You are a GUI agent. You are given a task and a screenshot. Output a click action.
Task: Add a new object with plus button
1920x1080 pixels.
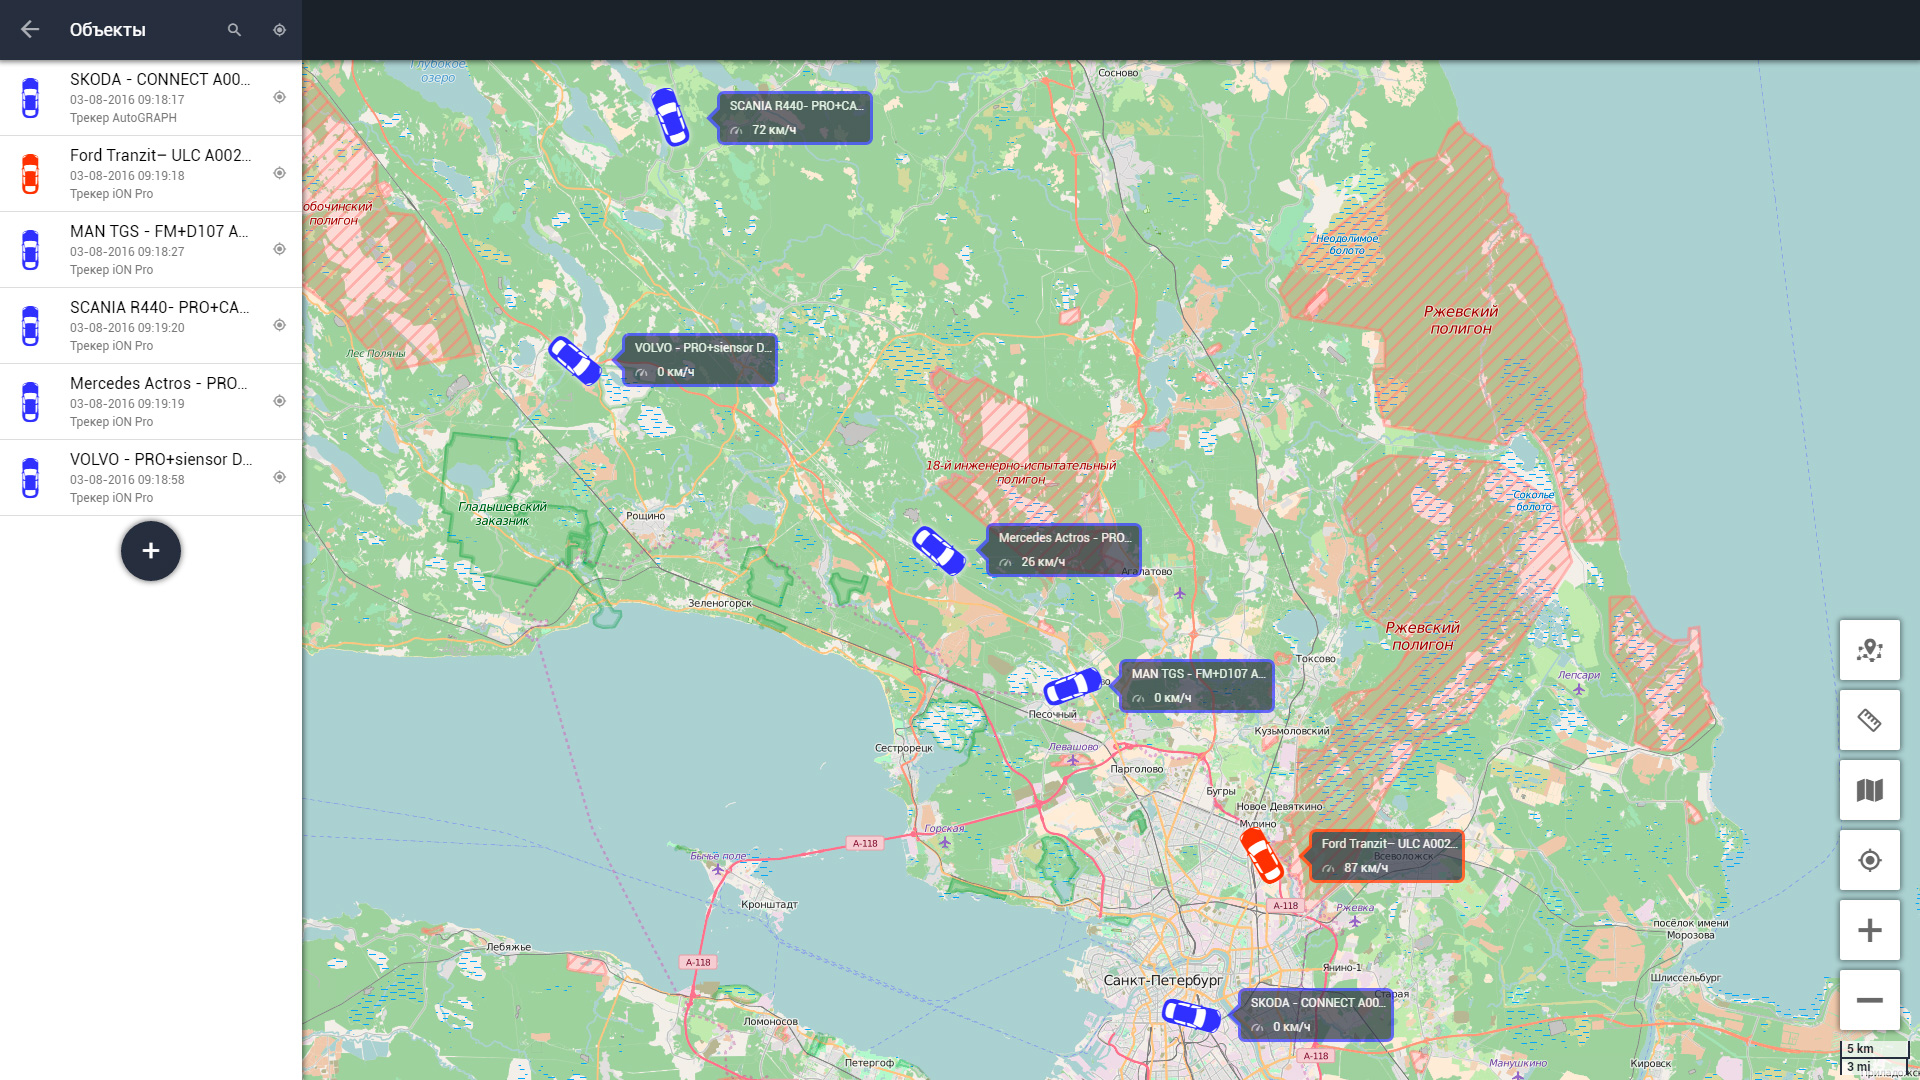(151, 551)
